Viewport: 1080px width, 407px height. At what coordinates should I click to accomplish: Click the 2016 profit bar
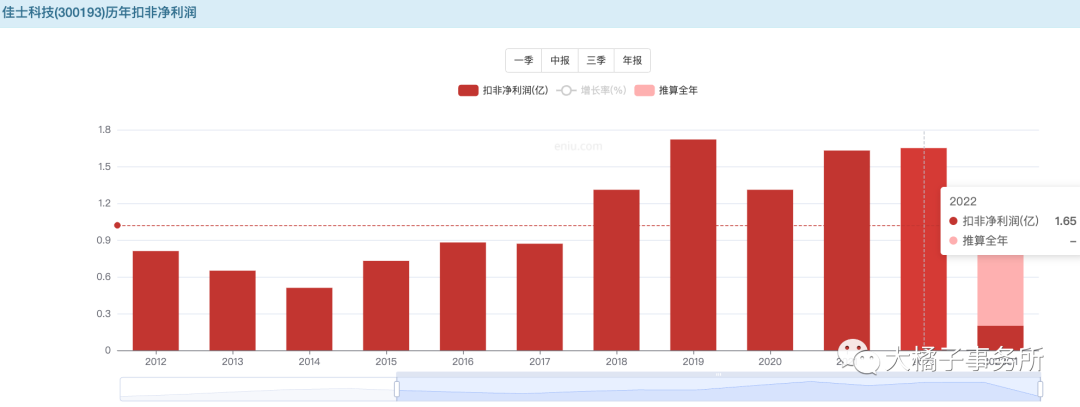pos(463,296)
